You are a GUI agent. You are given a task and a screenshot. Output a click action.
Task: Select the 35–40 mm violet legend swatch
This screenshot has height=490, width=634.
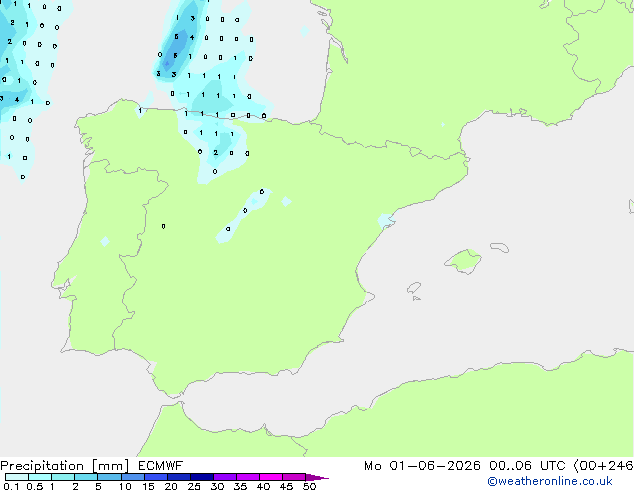pos(247,477)
